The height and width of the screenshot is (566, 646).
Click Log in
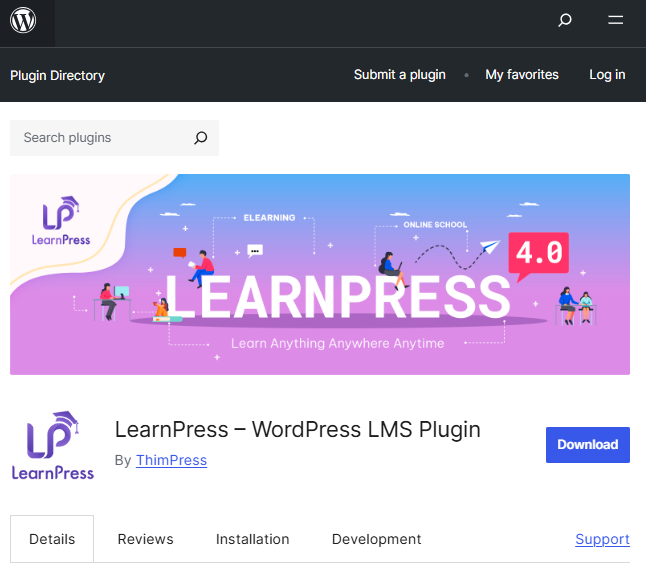pos(607,75)
